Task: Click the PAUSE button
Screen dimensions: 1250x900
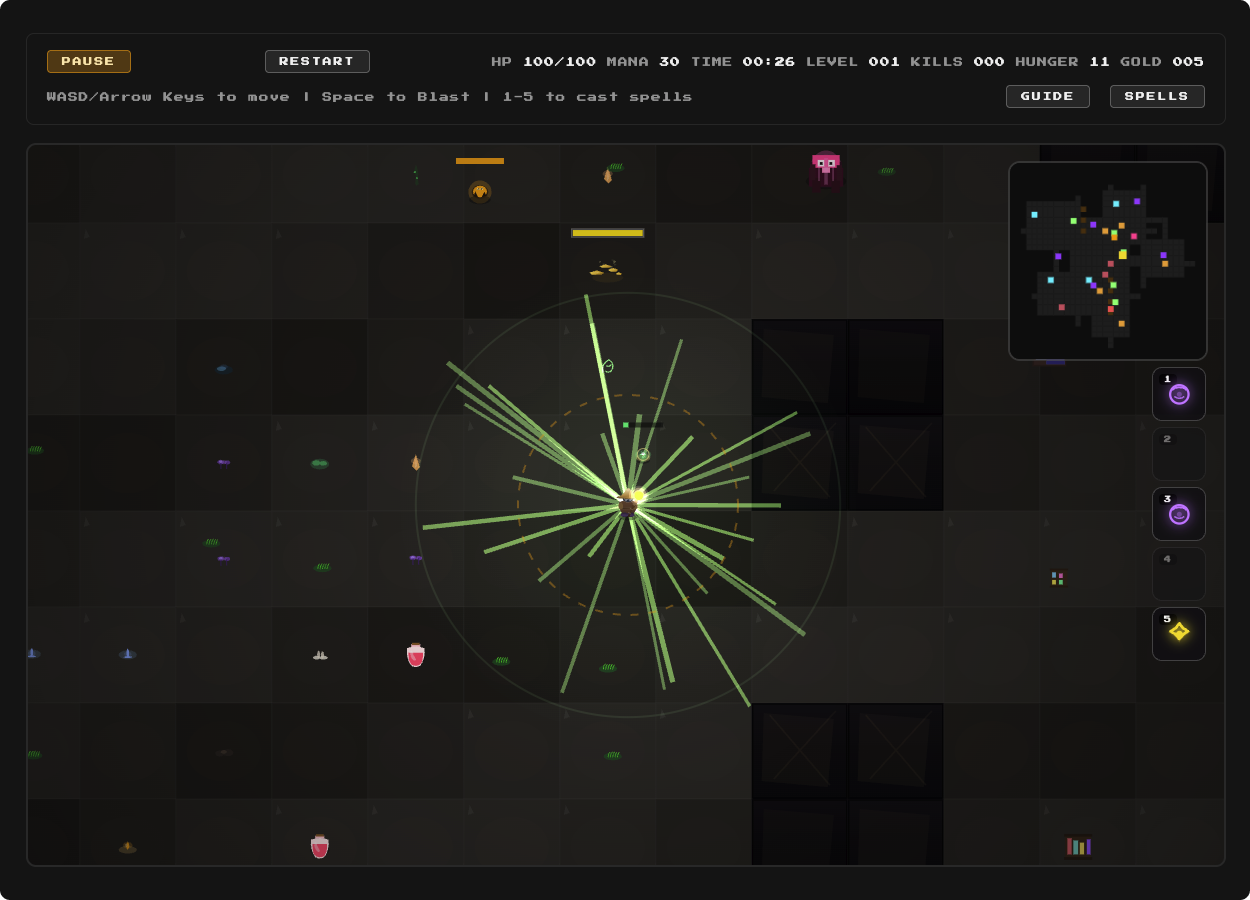Action: [89, 62]
